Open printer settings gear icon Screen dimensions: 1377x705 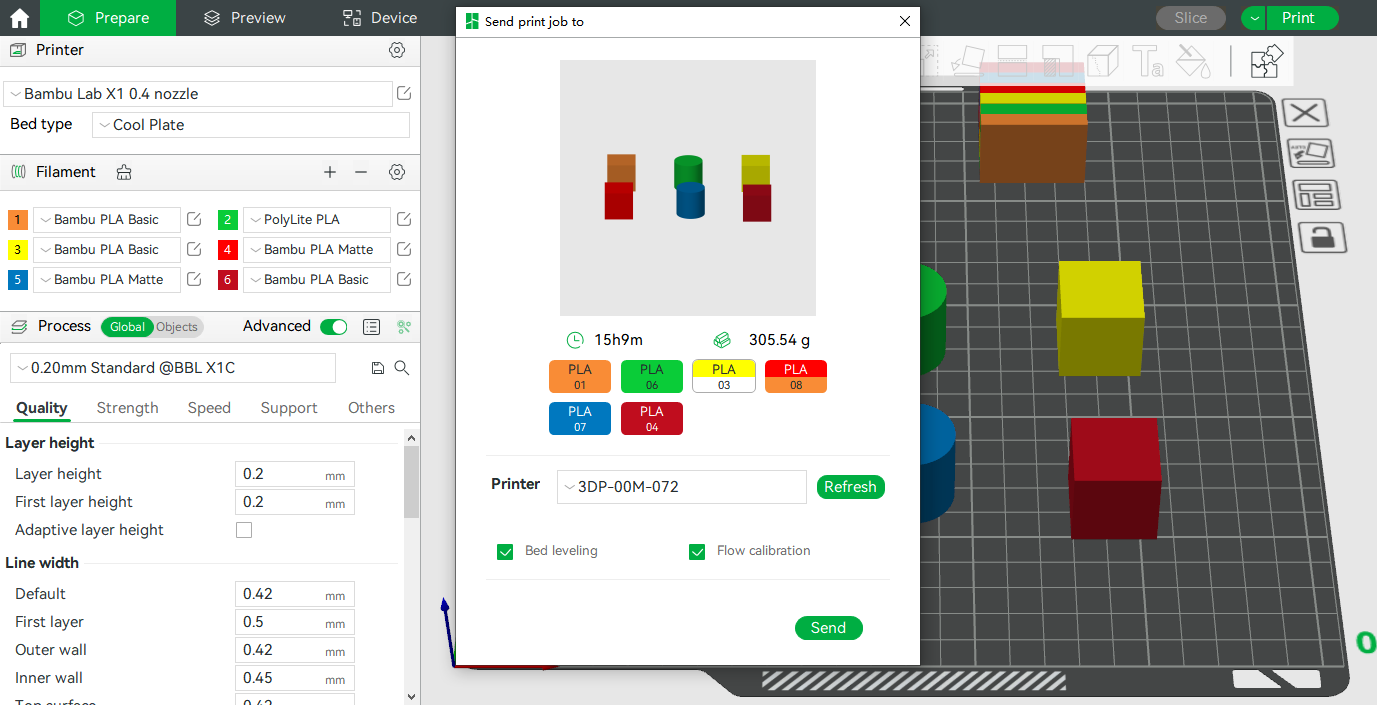pos(397,50)
